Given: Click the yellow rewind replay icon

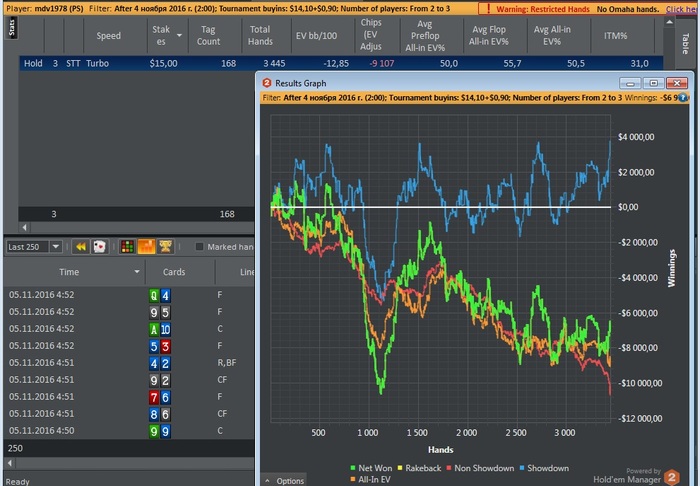Looking at the screenshot, I should (81, 247).
